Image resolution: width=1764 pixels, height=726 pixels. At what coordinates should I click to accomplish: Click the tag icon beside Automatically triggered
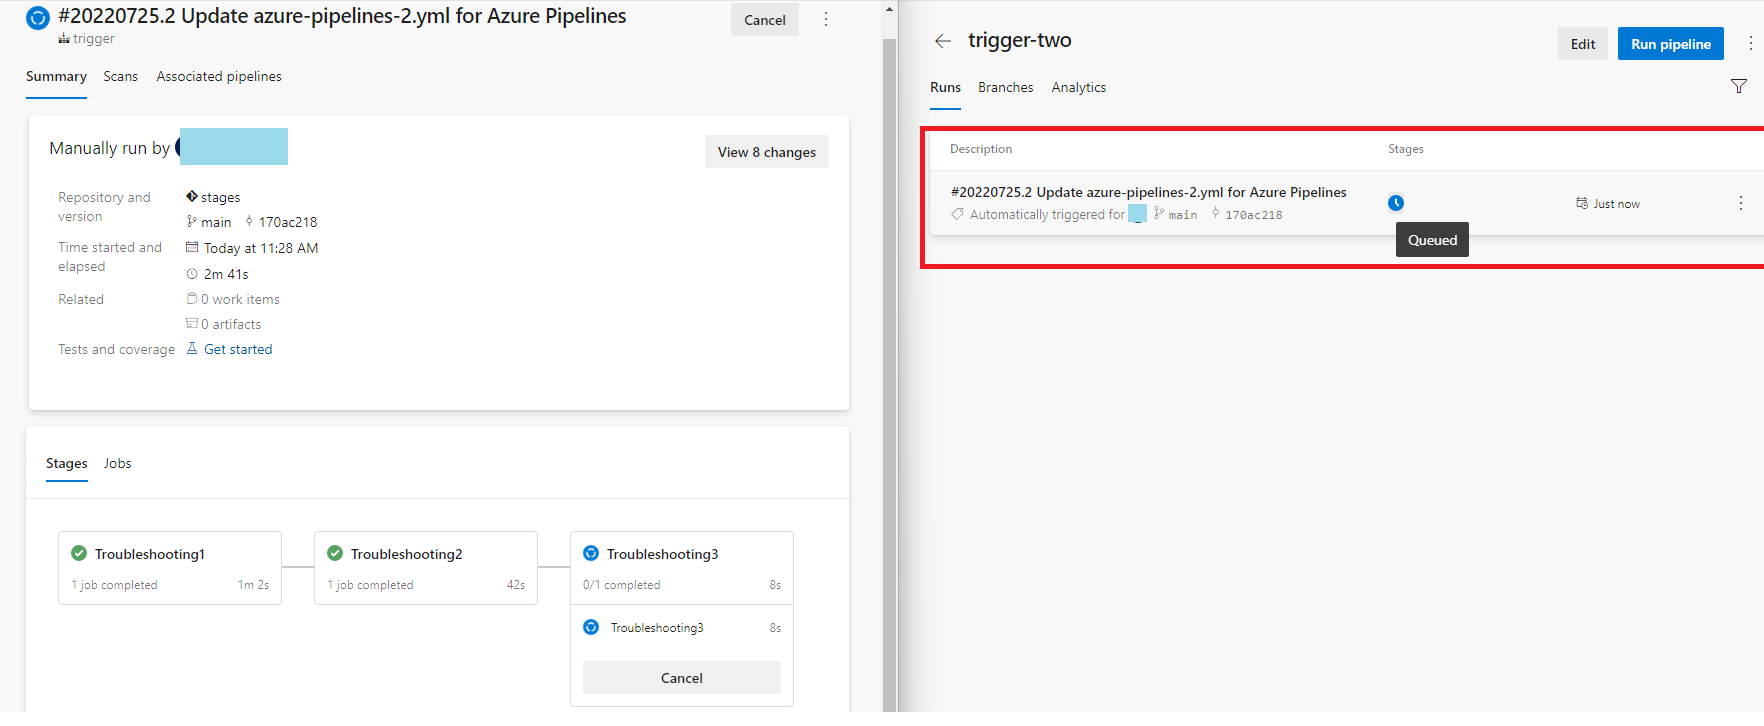pyautogui.click(x=957, y=215)
